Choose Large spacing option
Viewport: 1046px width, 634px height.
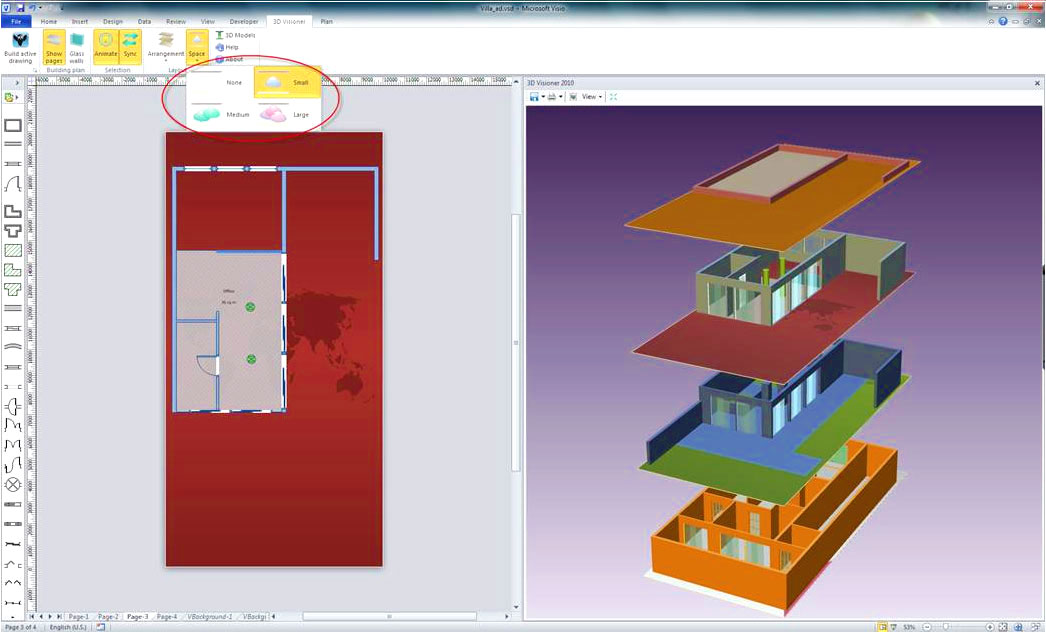pos(288,115)
